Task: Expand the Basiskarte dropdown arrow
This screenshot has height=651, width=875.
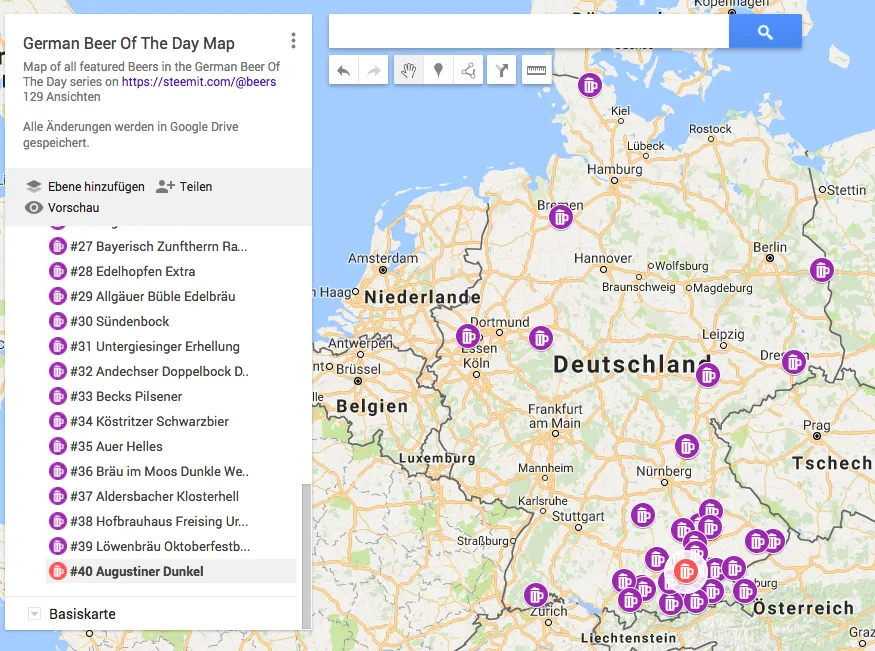Action: (34, 614)
